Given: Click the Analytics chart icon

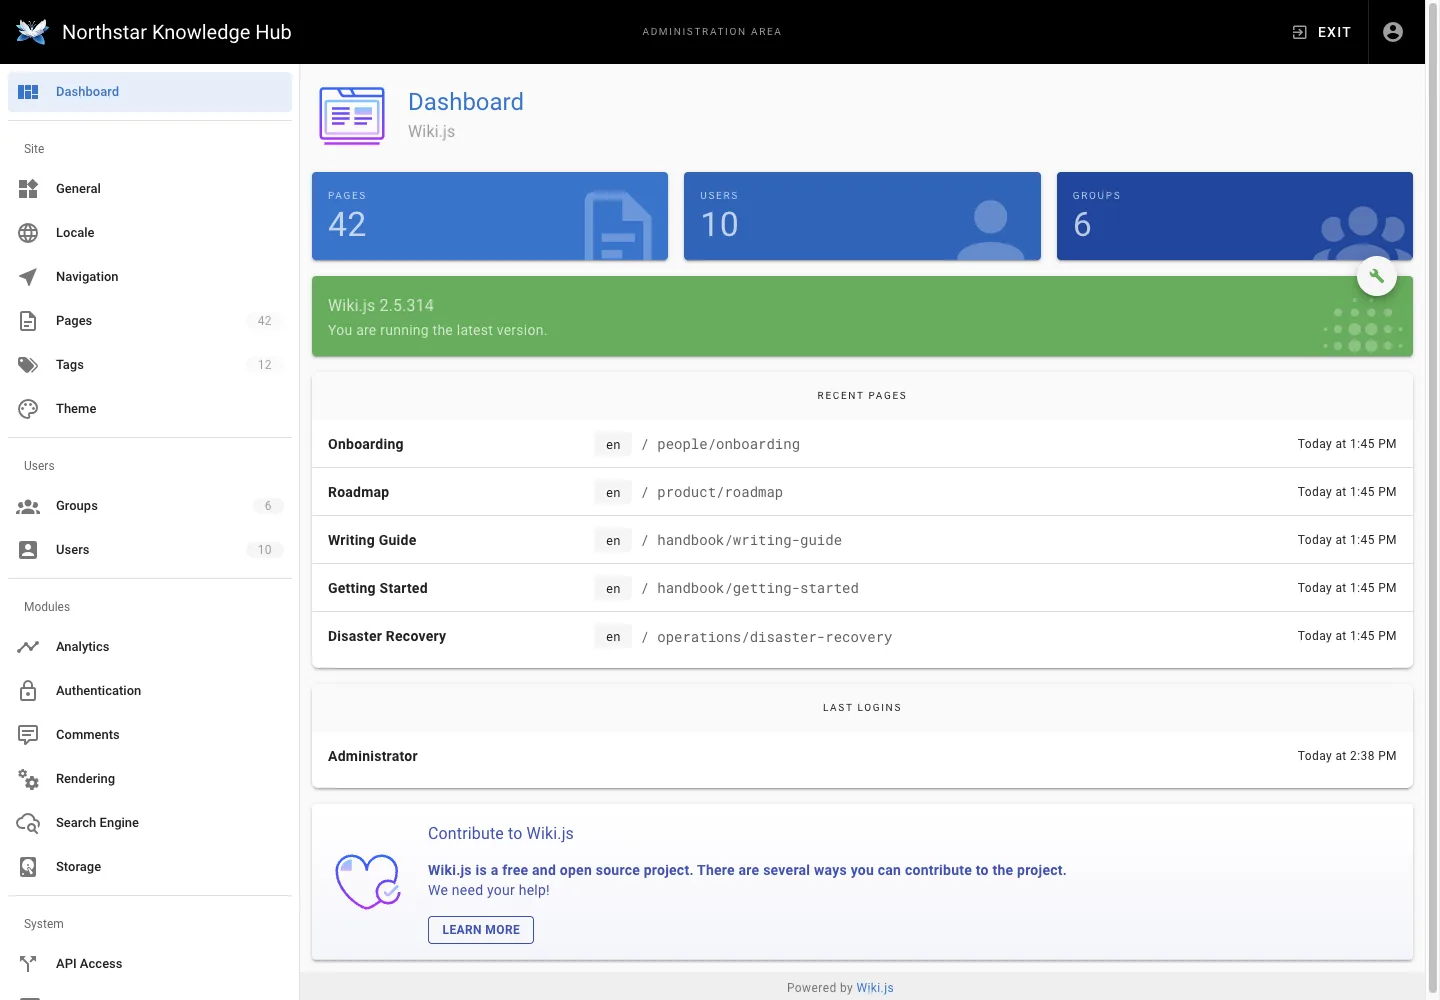Looking at the screenshot, I should coord(28,647).
